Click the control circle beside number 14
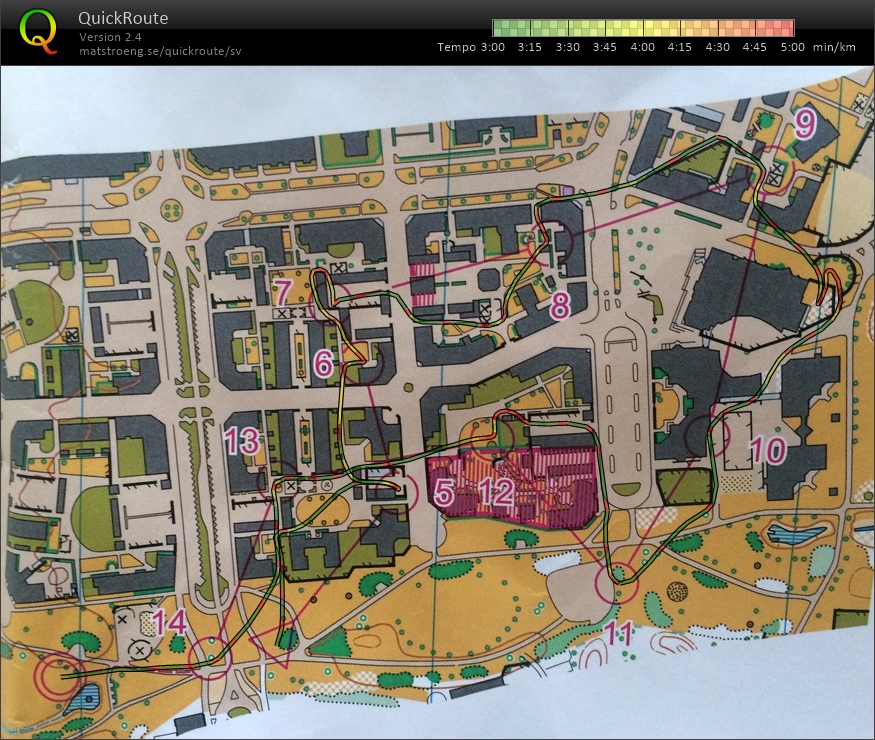The height and width of the screenshot is (740, 875). coord(210,659)
